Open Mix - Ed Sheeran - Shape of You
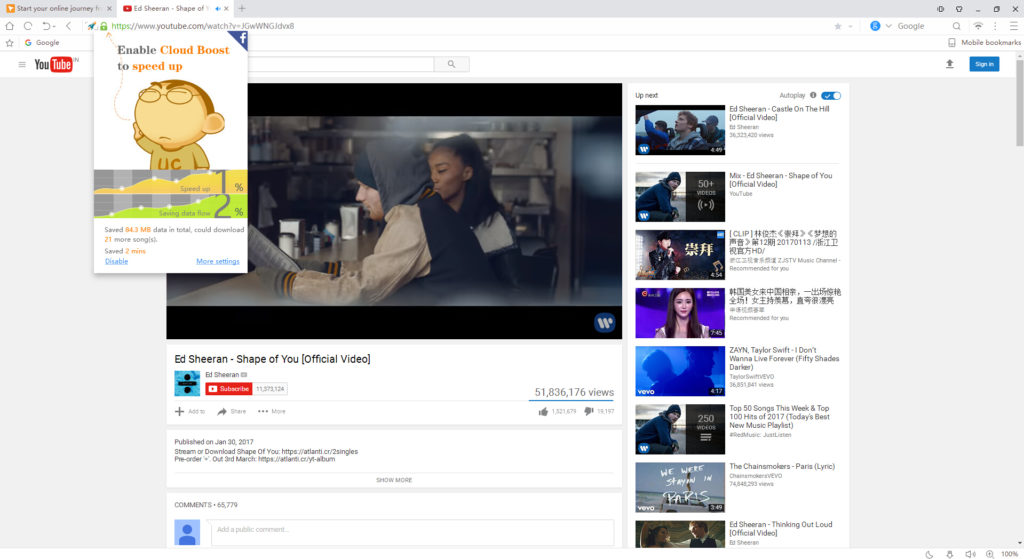 click(780, 180)
